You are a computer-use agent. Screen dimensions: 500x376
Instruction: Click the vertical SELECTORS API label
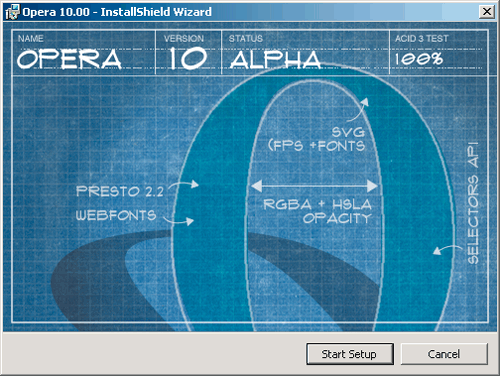pyautogui.click(x=473, y=203)
